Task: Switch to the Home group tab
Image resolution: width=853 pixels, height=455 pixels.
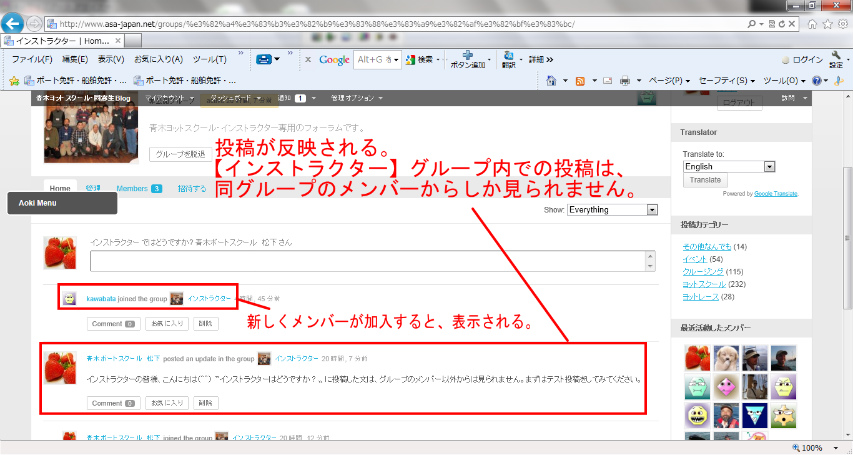Action: pos(60,188)
